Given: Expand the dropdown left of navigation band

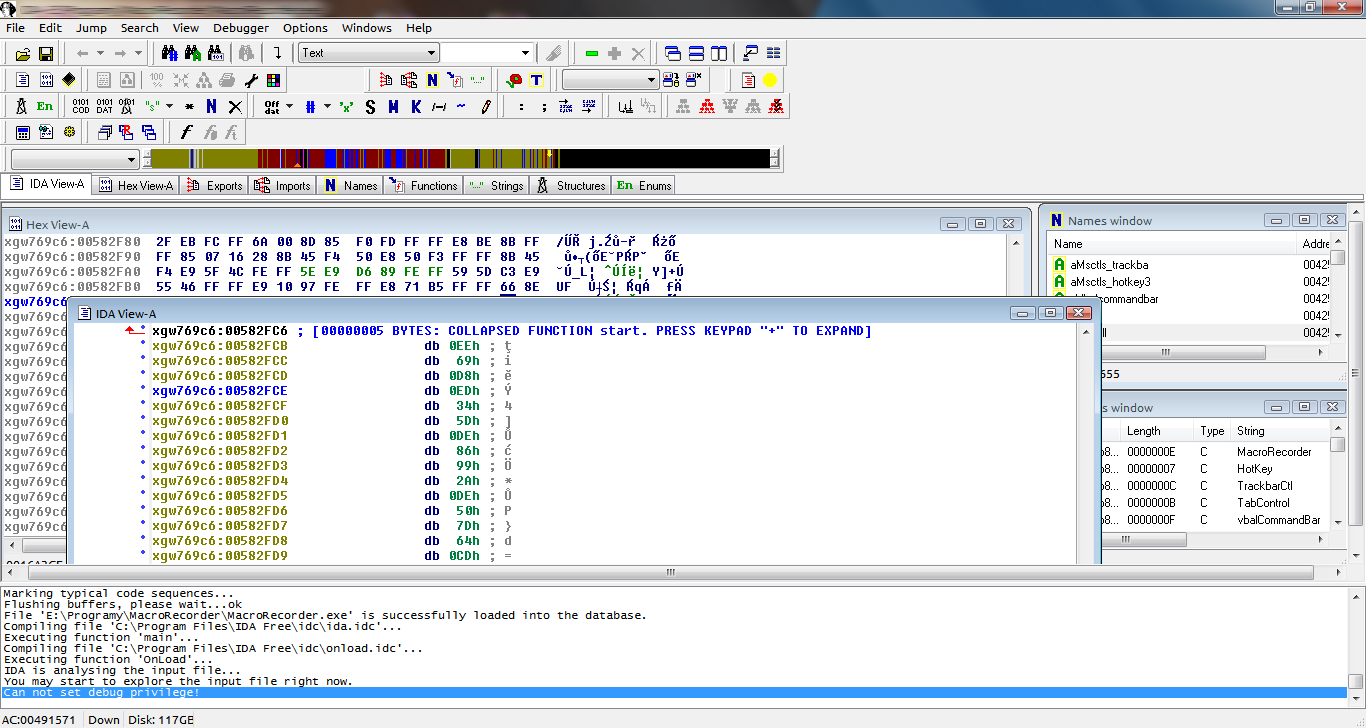Looking at the screenshot, I should (x=132, y=160).
